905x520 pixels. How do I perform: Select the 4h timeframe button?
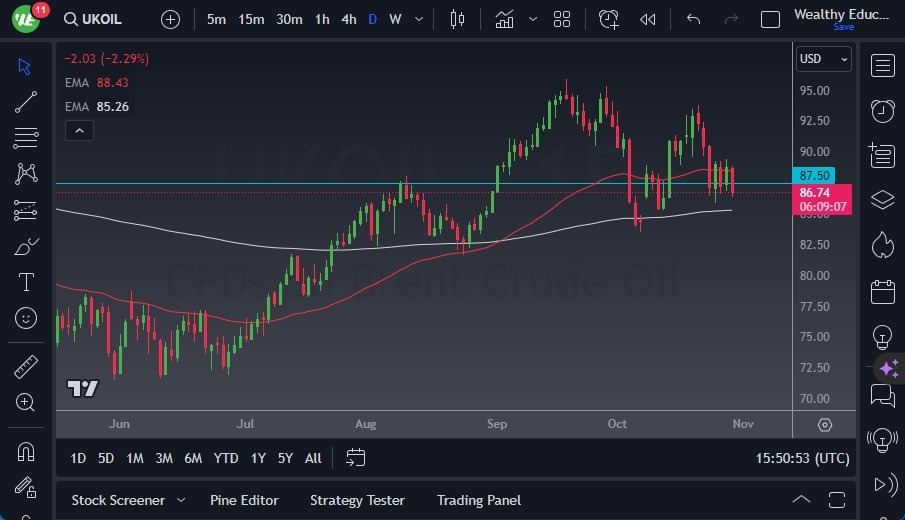point(348,19)
